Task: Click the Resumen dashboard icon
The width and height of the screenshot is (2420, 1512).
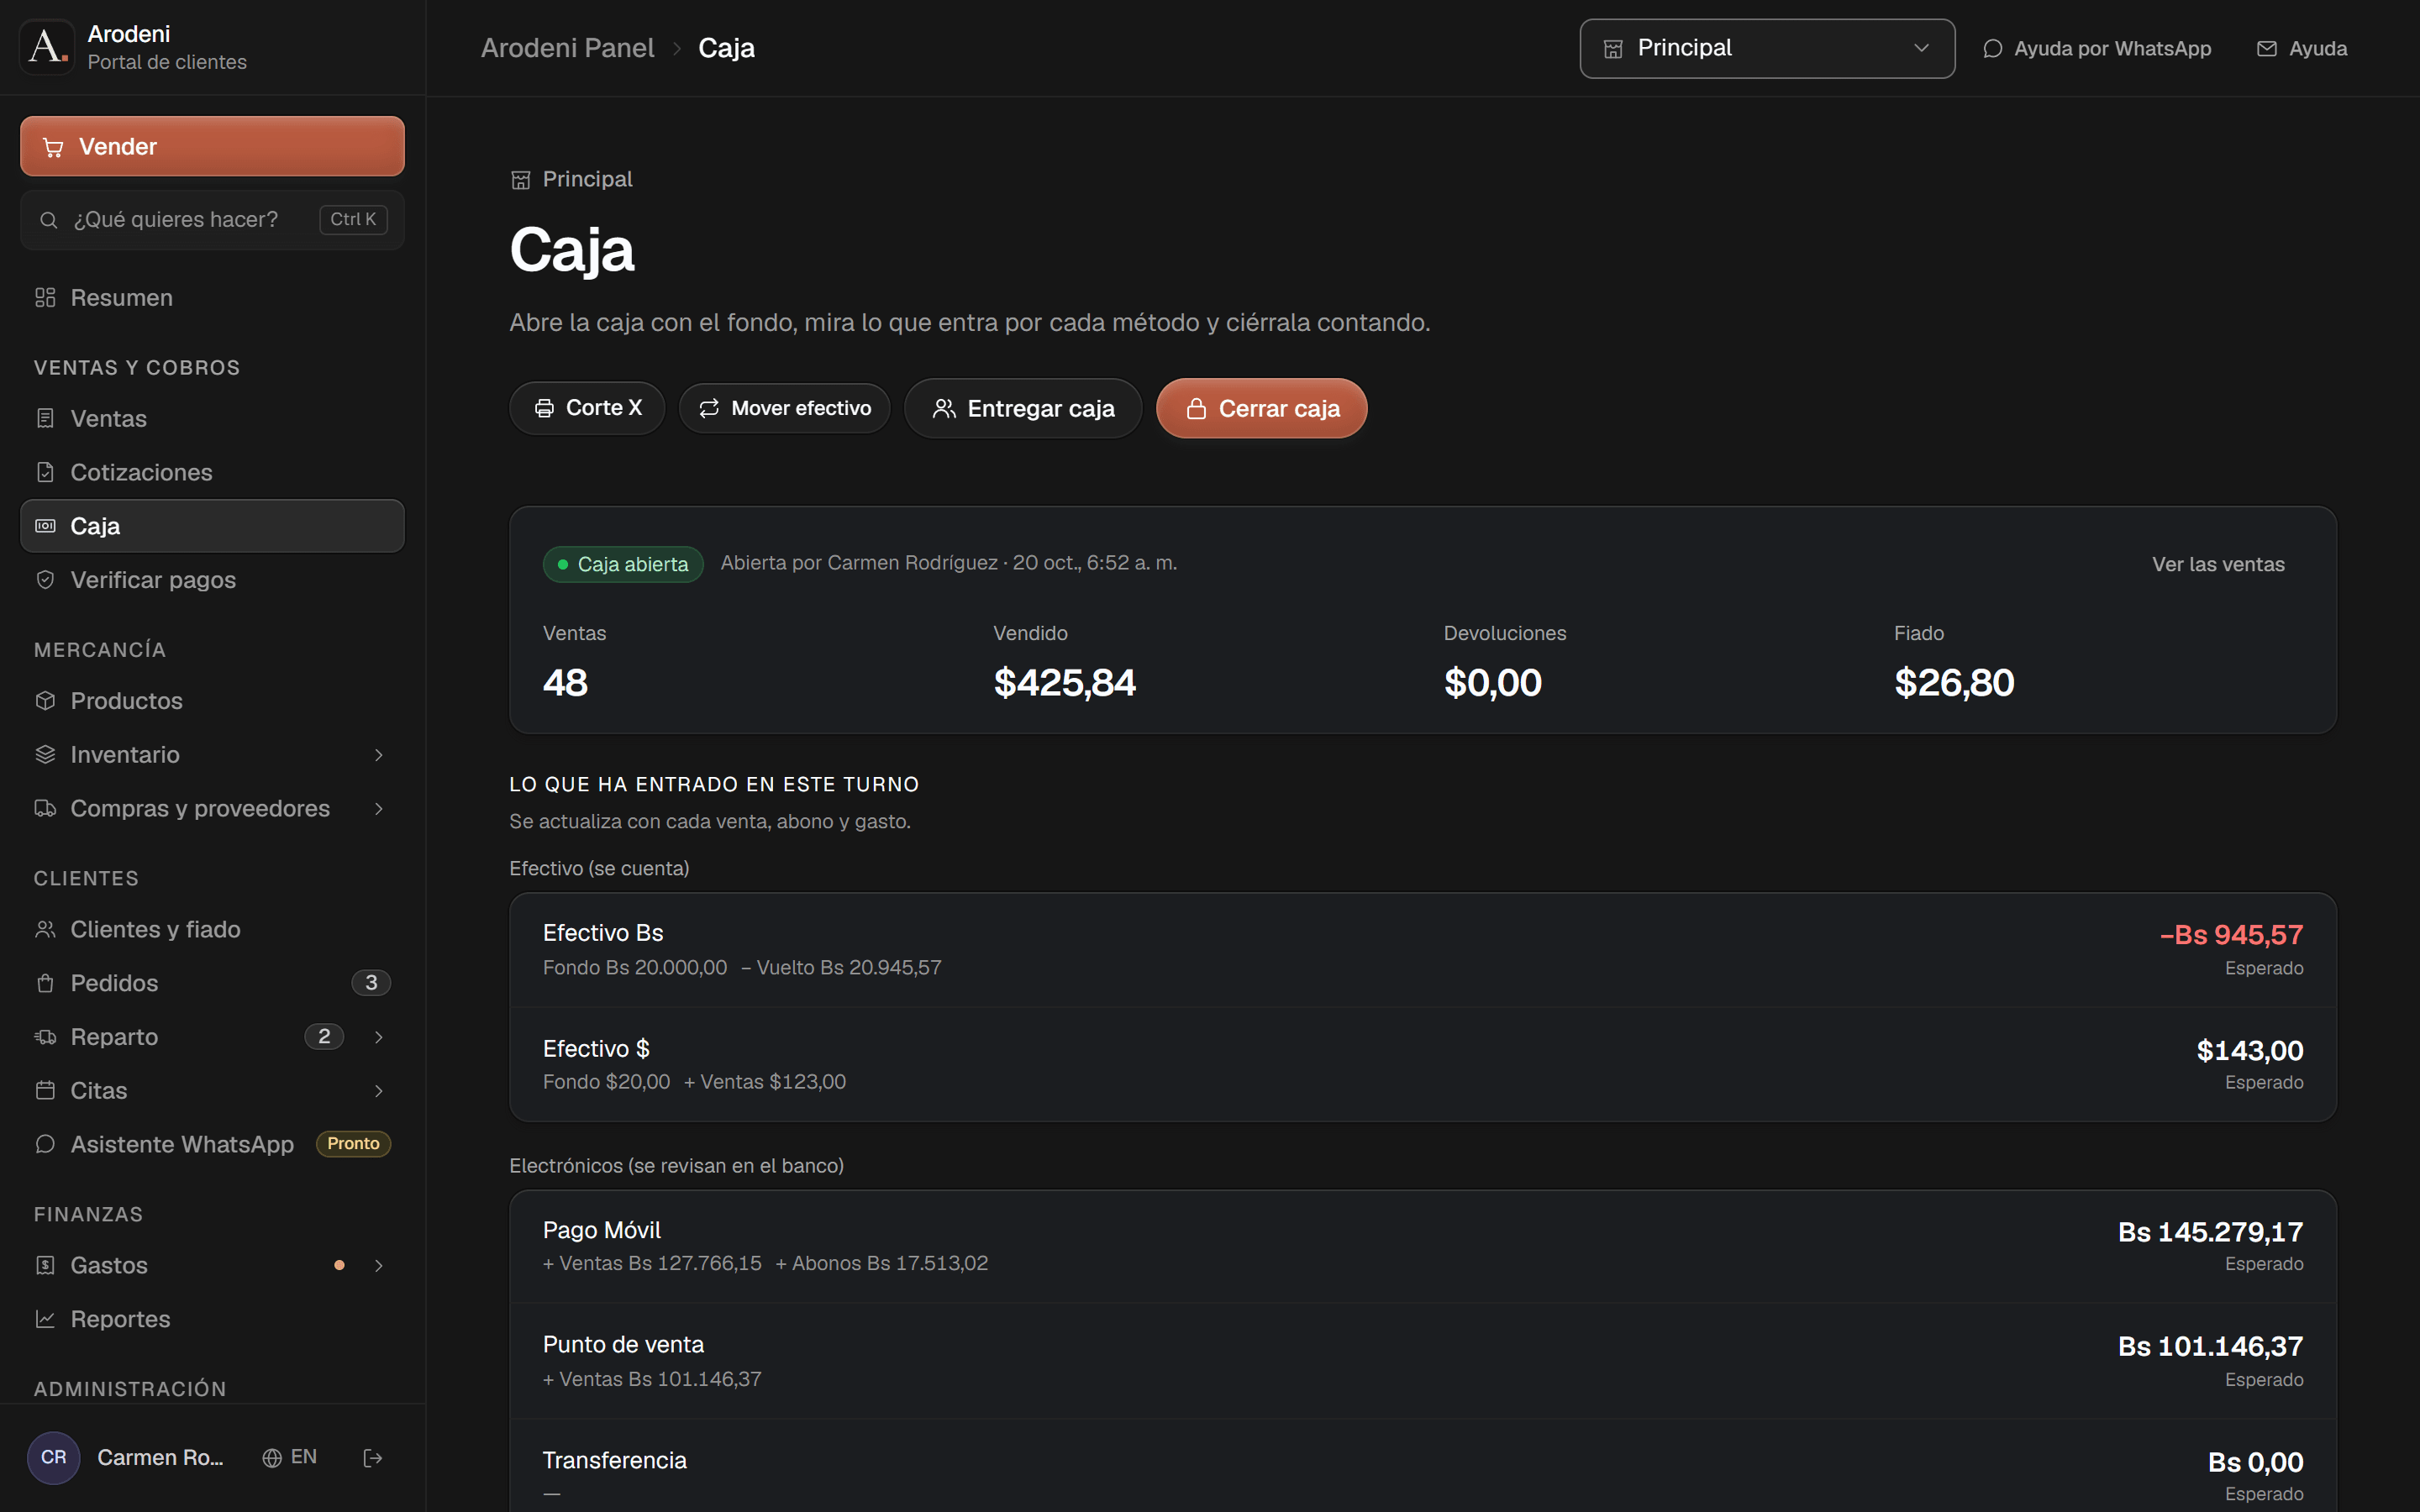Action: pyautogui.click(x=45, y=298)
